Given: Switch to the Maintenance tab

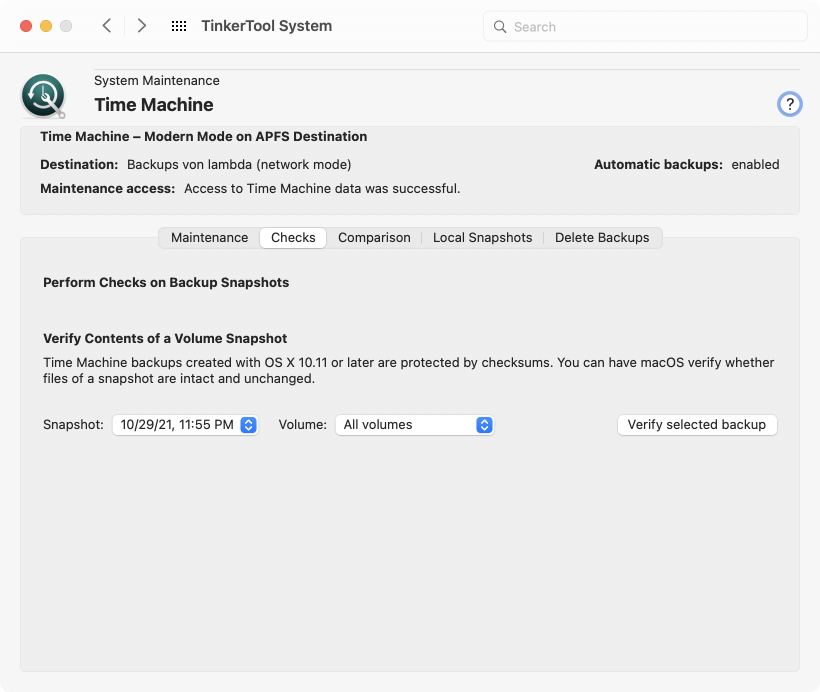Looking at the screenshot, I should click(x=209, y=237).
